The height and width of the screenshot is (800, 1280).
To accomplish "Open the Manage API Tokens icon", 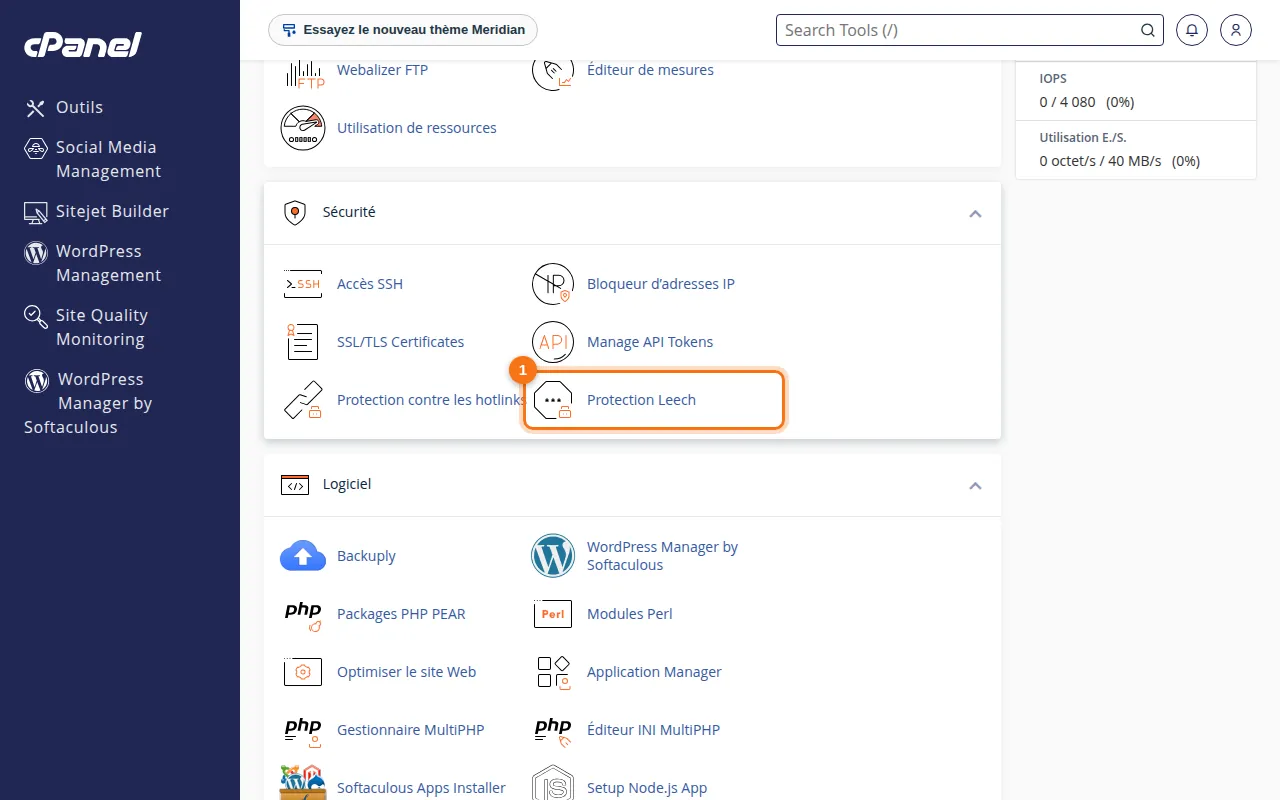I will point(552,342).
